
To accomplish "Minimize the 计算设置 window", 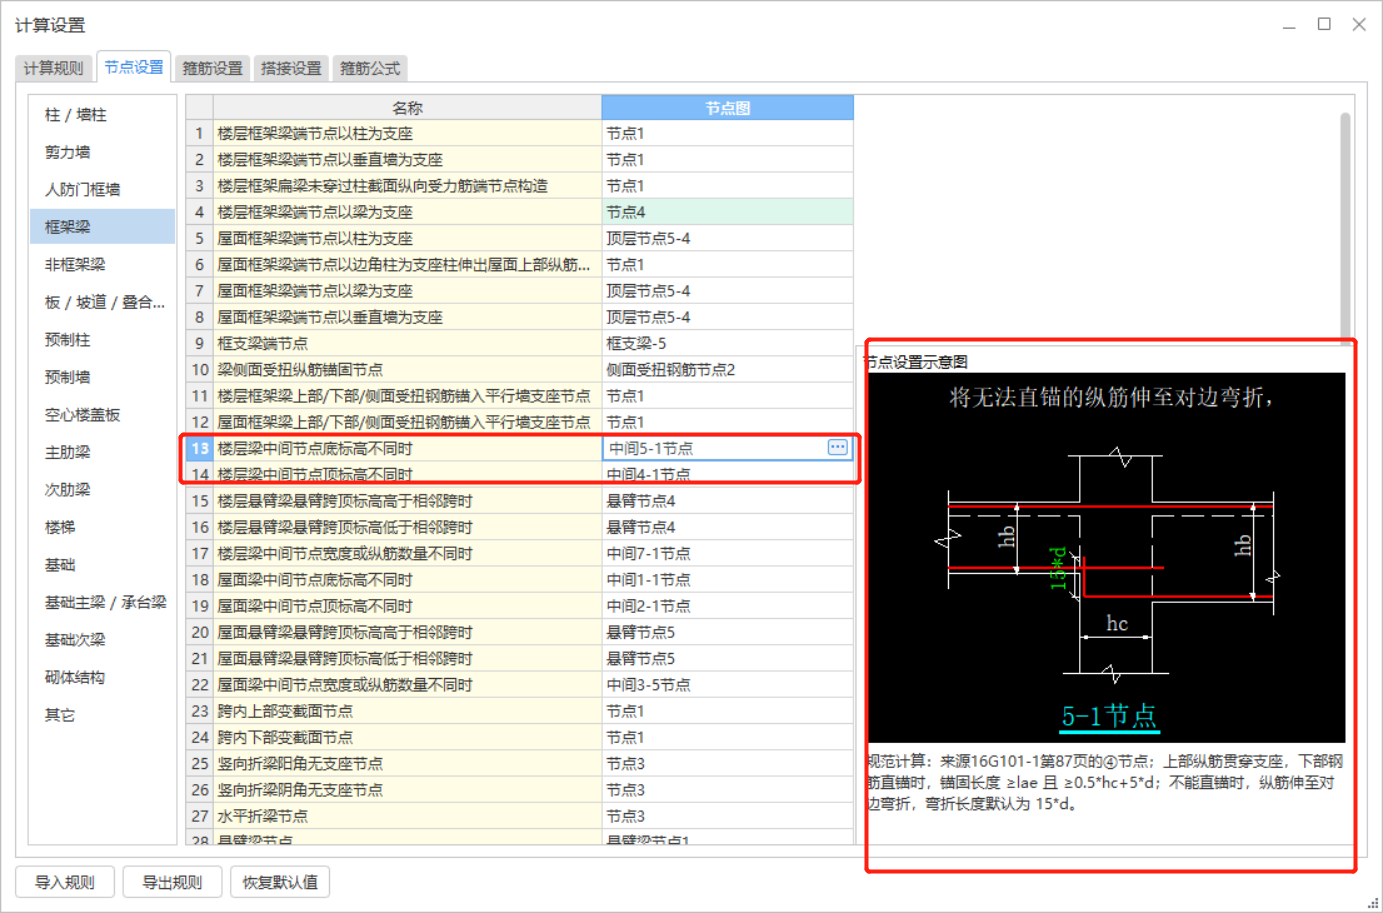I will [1289, 25].
